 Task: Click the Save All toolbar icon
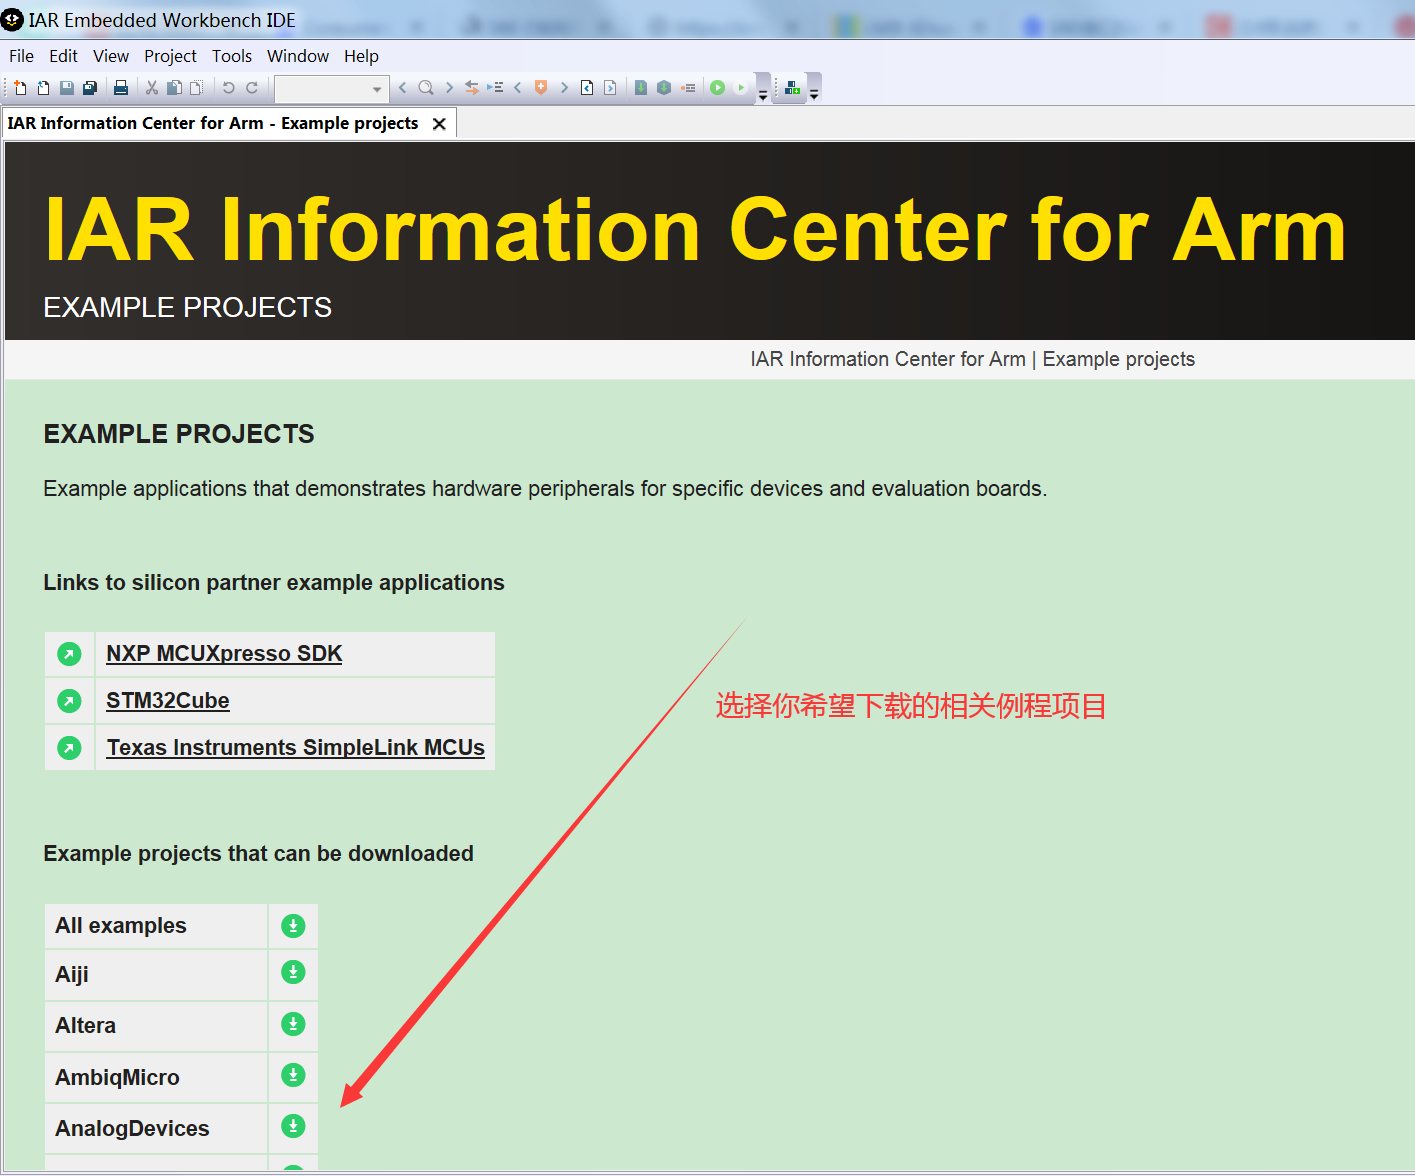90,88
